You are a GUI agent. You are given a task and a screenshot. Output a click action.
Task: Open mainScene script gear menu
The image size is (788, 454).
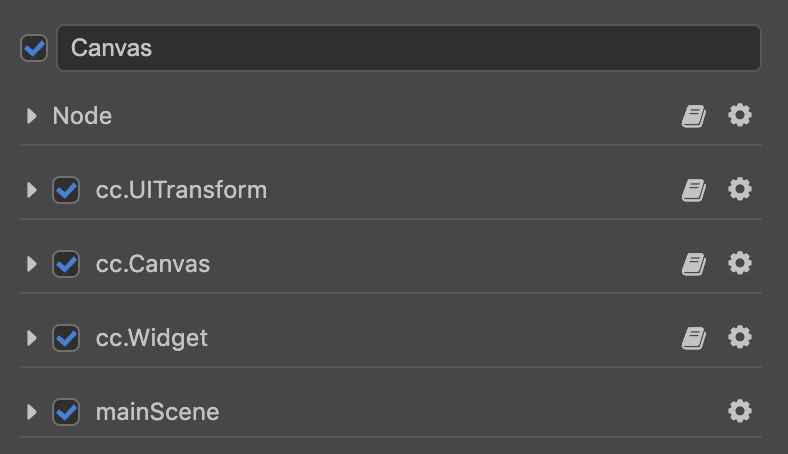click(x=740, y=411)
